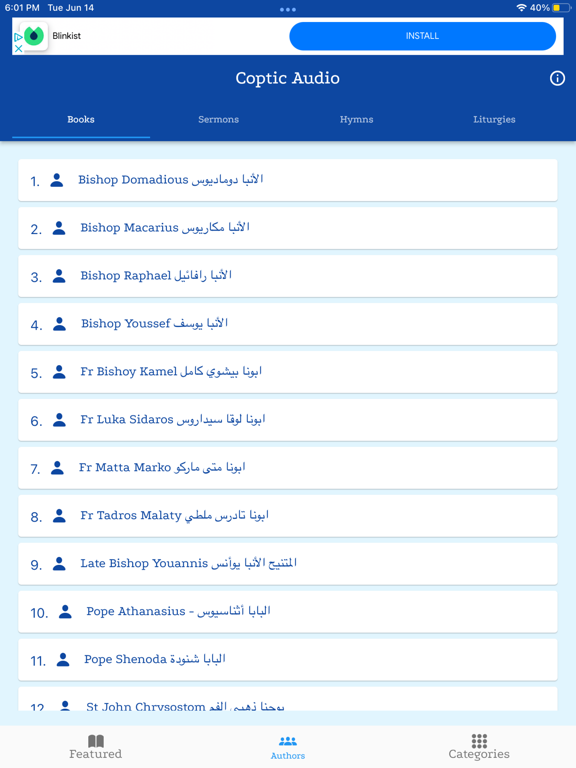Screen dimensions: 576x768
Task: Switch to the Liturgies tab
Action: coord(494,120)
